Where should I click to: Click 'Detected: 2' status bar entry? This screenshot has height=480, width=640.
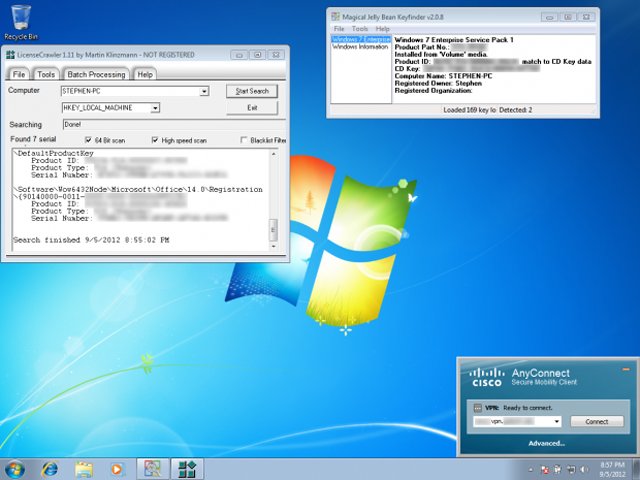point(516,110)
